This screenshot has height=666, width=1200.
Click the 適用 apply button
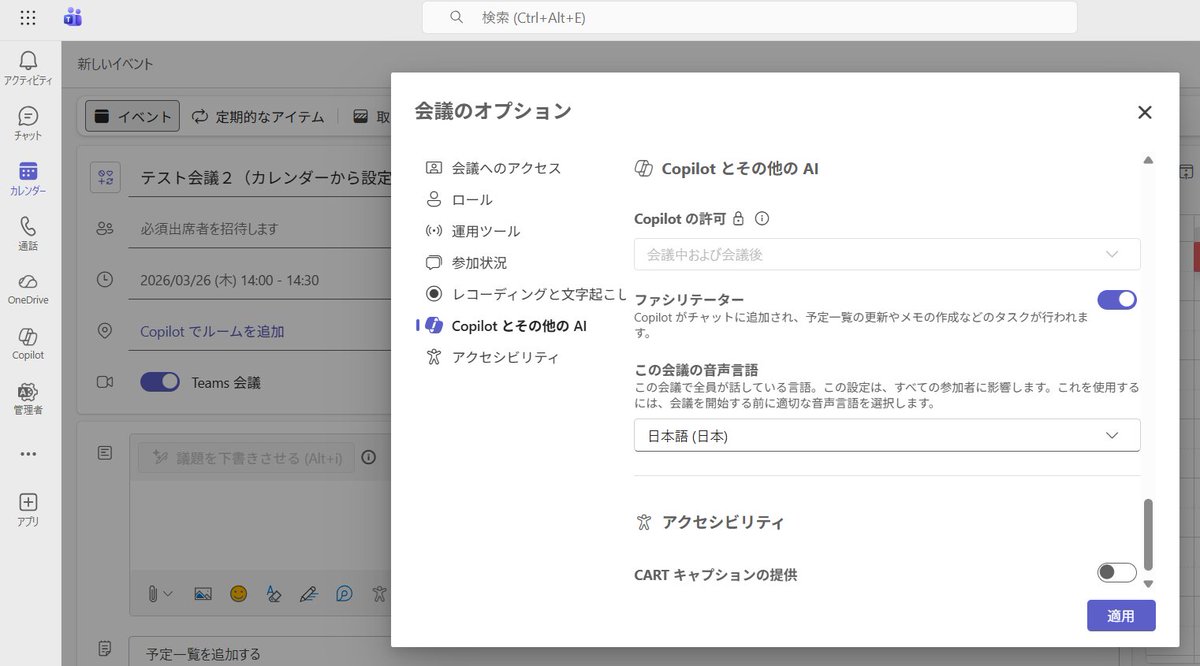[x=1121, y=615]
